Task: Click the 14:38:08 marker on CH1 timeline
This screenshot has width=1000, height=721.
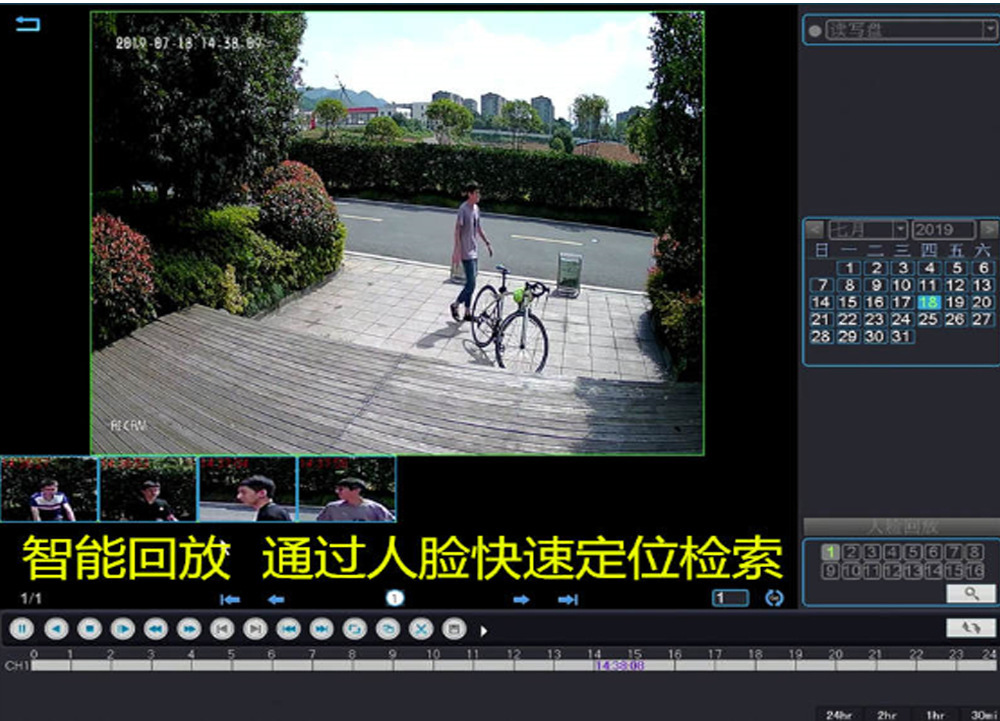Action: 619,666
